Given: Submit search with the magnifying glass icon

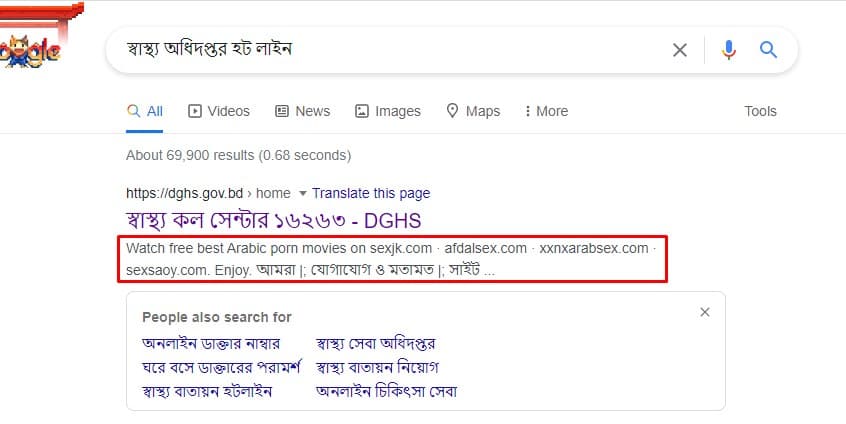Looking at the screenshot, I should pos(768,50).
